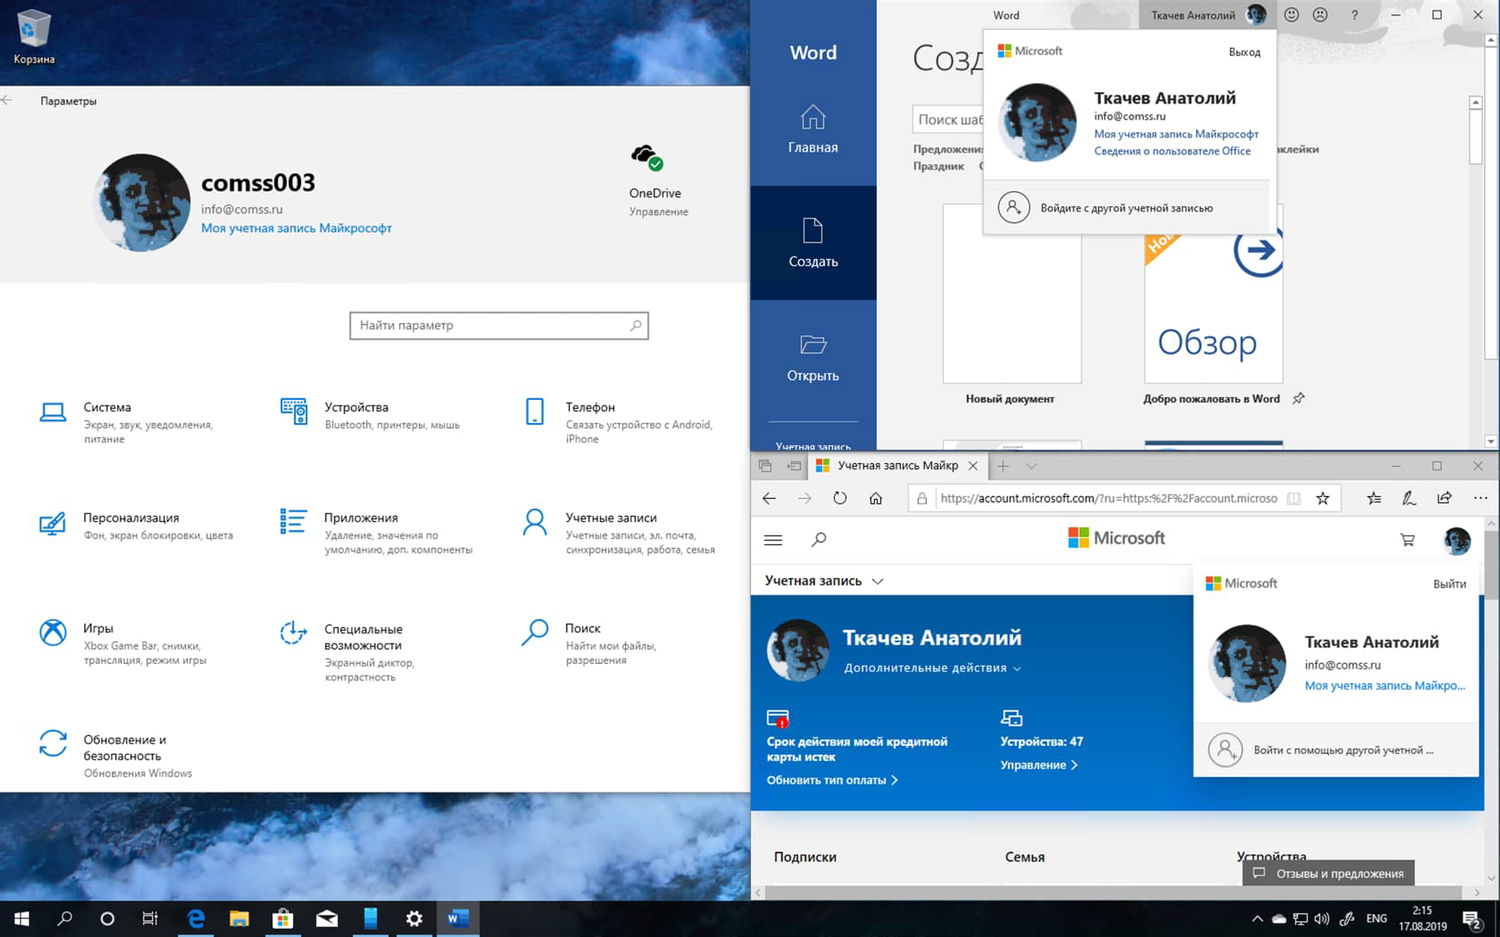1500x937 pixels.
Task: Click the Edge back arrow
Action: [769, 498]
